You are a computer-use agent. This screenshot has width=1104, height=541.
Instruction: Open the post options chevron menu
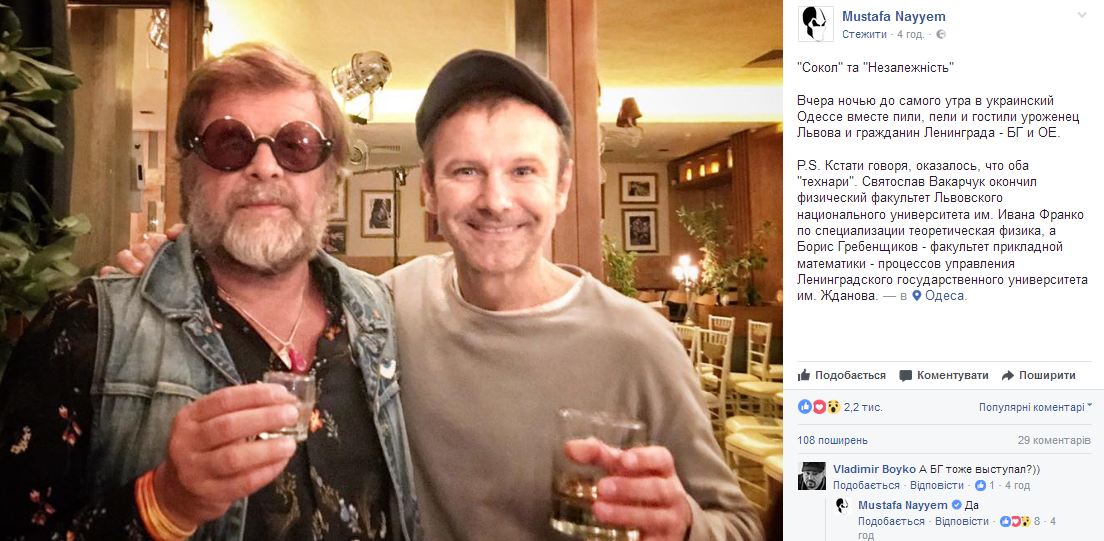(1082, 16)
